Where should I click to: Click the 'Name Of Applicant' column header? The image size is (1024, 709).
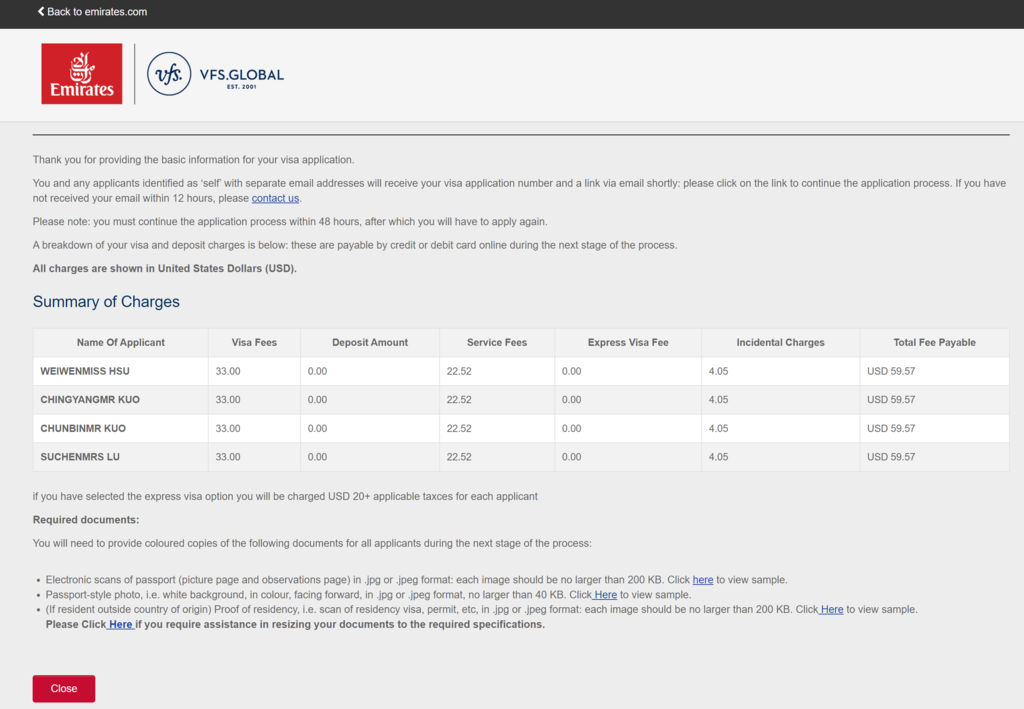(121, 342)
